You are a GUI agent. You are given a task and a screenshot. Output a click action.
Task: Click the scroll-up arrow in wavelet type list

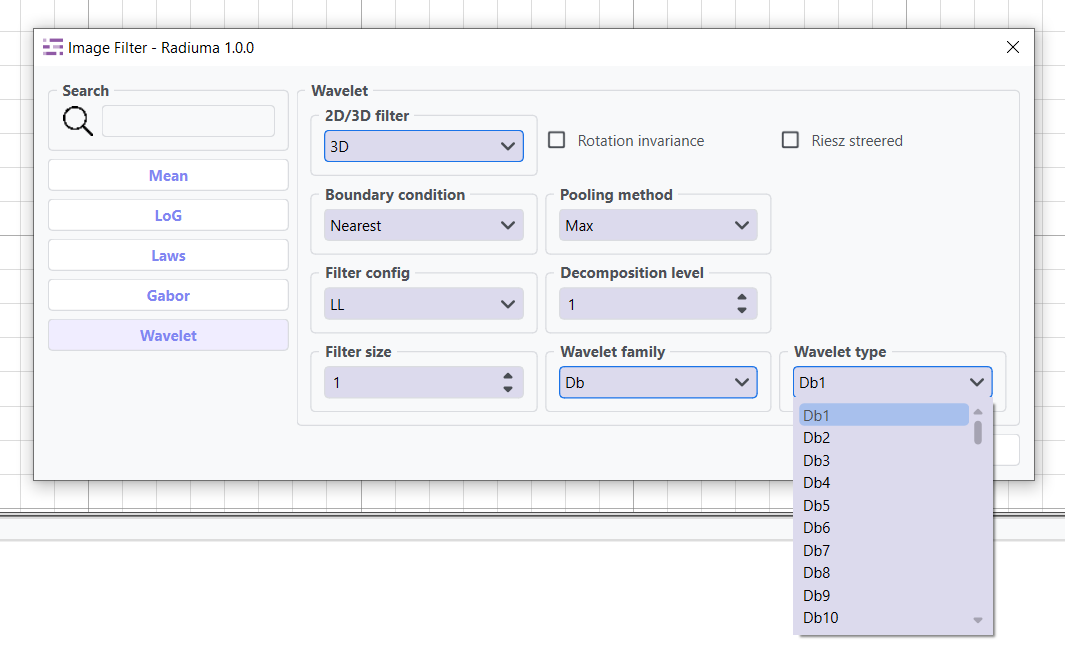point(977,412)
